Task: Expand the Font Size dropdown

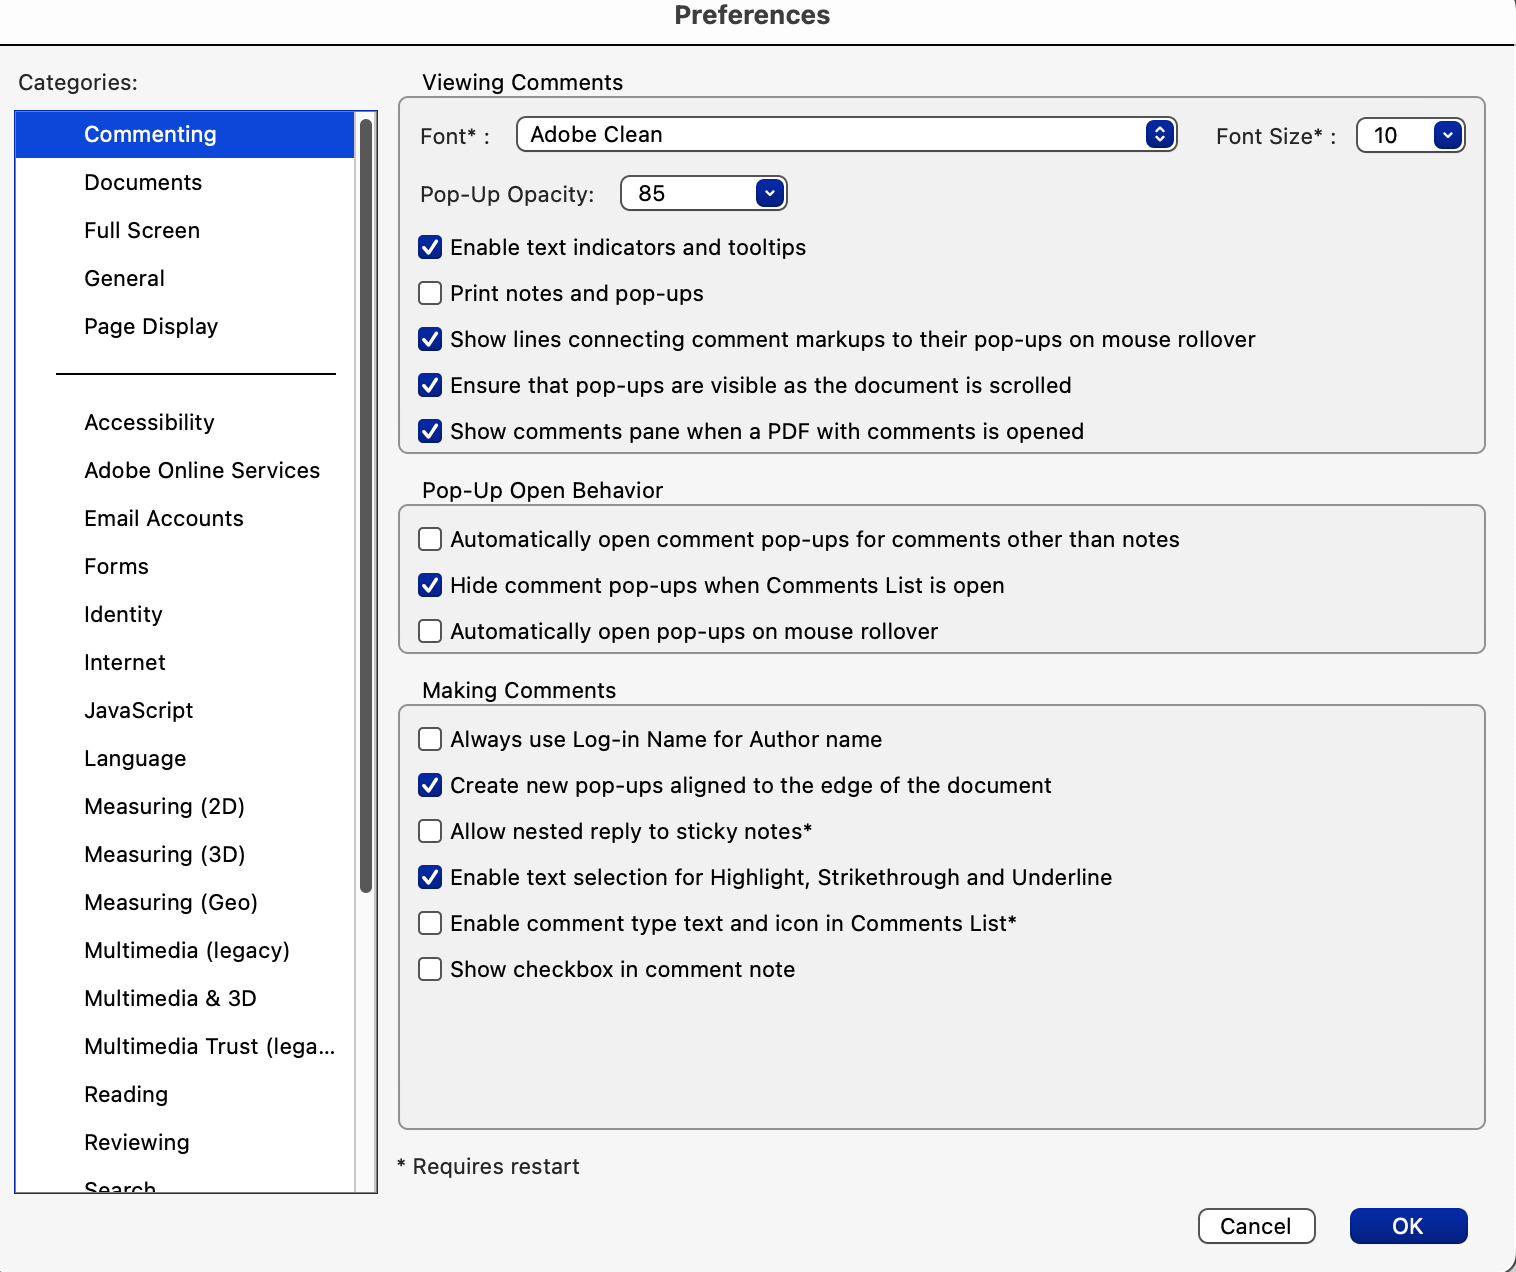Action: pos(1410,135)
